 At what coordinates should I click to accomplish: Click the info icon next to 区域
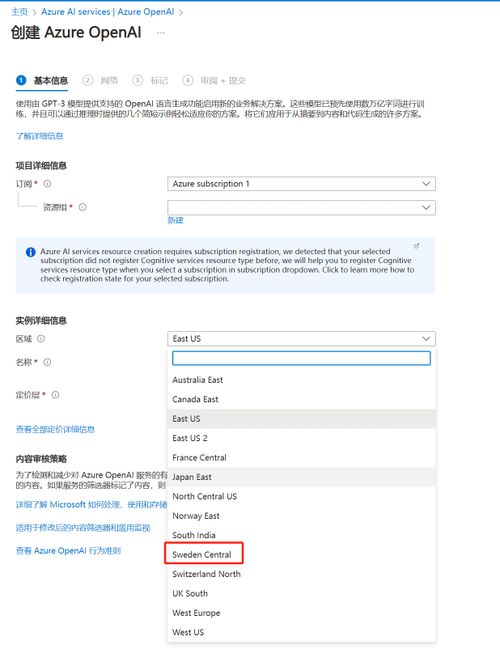[x=41, y=339]
